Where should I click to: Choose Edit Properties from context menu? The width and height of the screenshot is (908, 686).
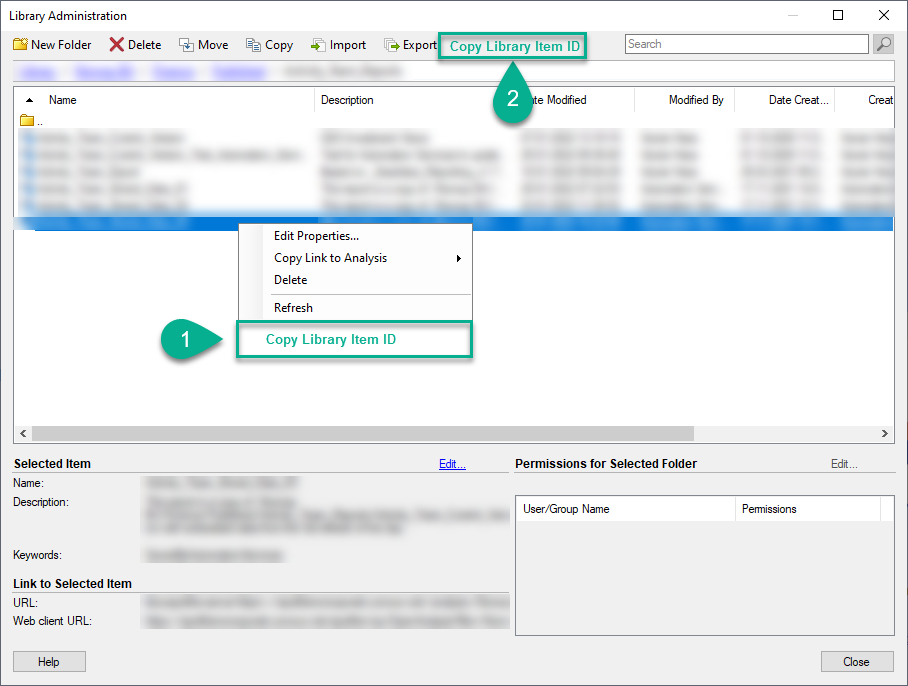point(316,236)
